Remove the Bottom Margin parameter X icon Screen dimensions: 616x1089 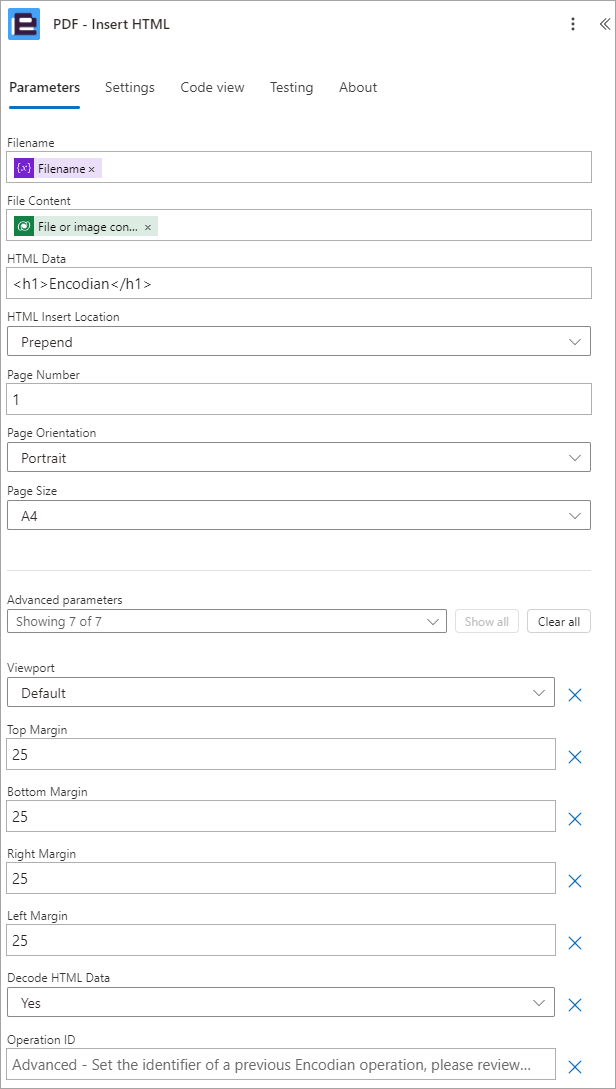coord(574,820)
